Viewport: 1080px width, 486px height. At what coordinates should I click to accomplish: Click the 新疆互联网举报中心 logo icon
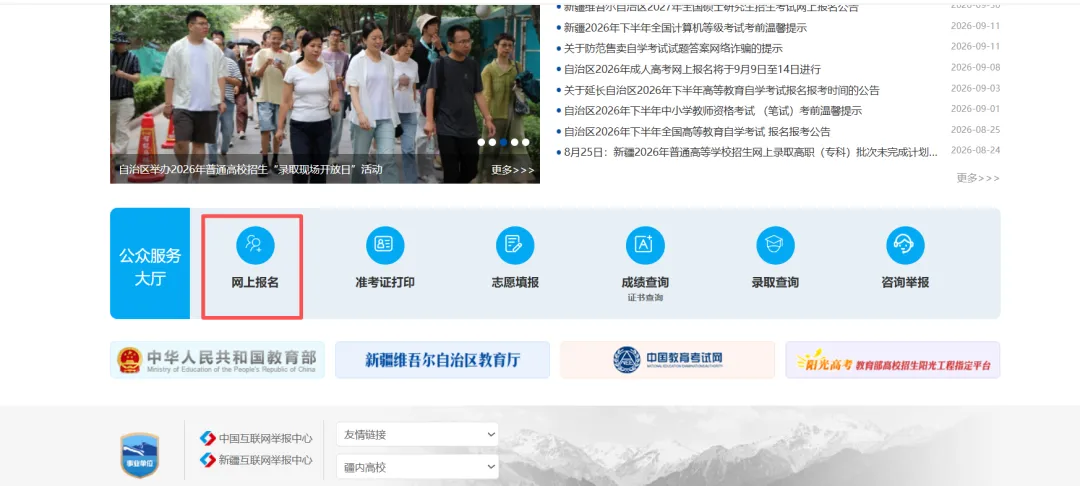point(207,460)
